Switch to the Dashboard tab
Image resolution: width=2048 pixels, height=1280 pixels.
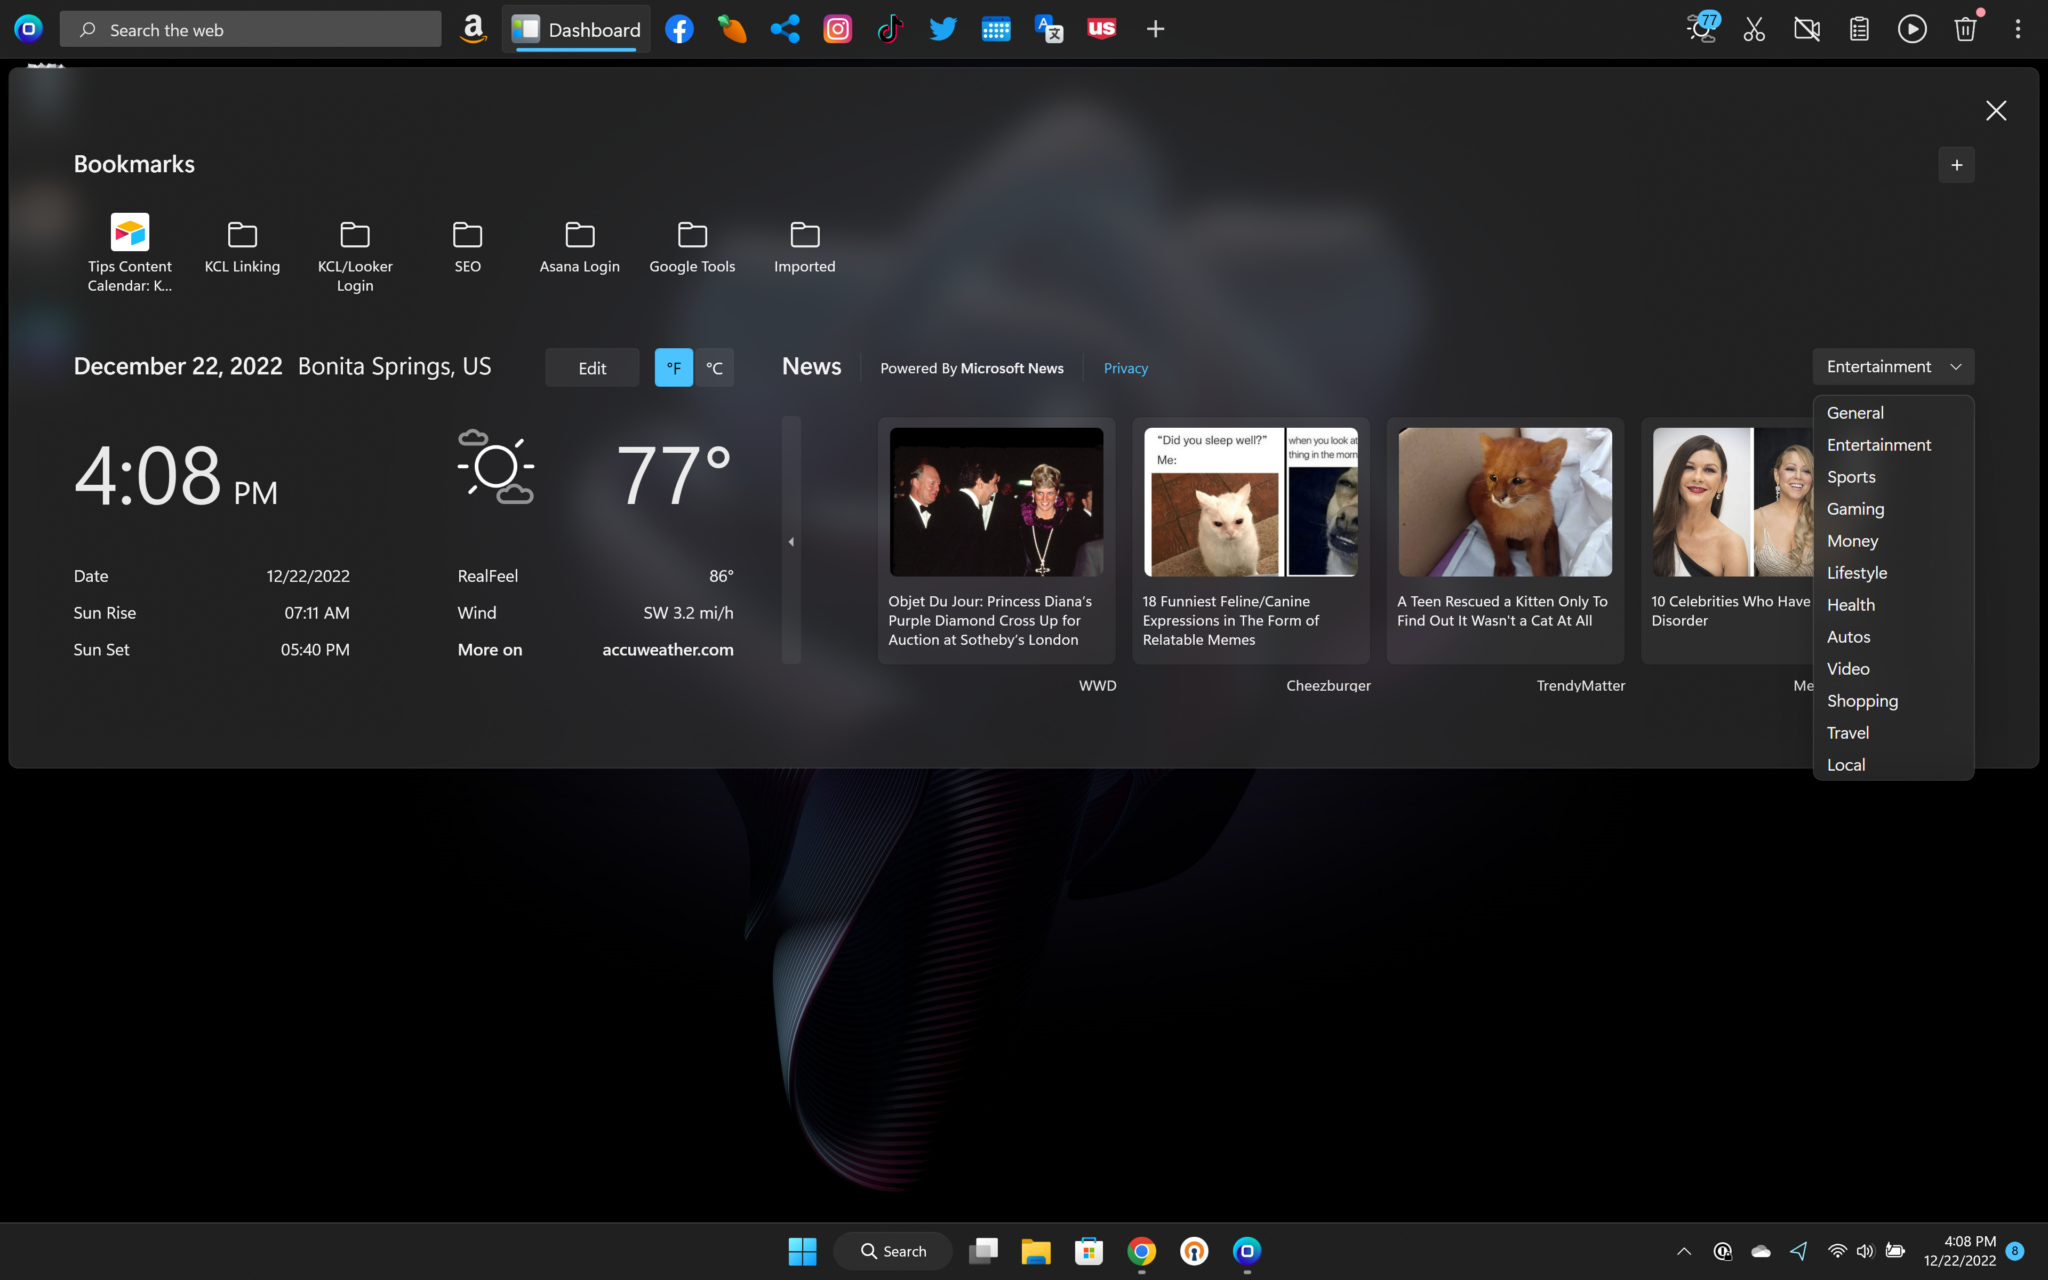point(577,29)
